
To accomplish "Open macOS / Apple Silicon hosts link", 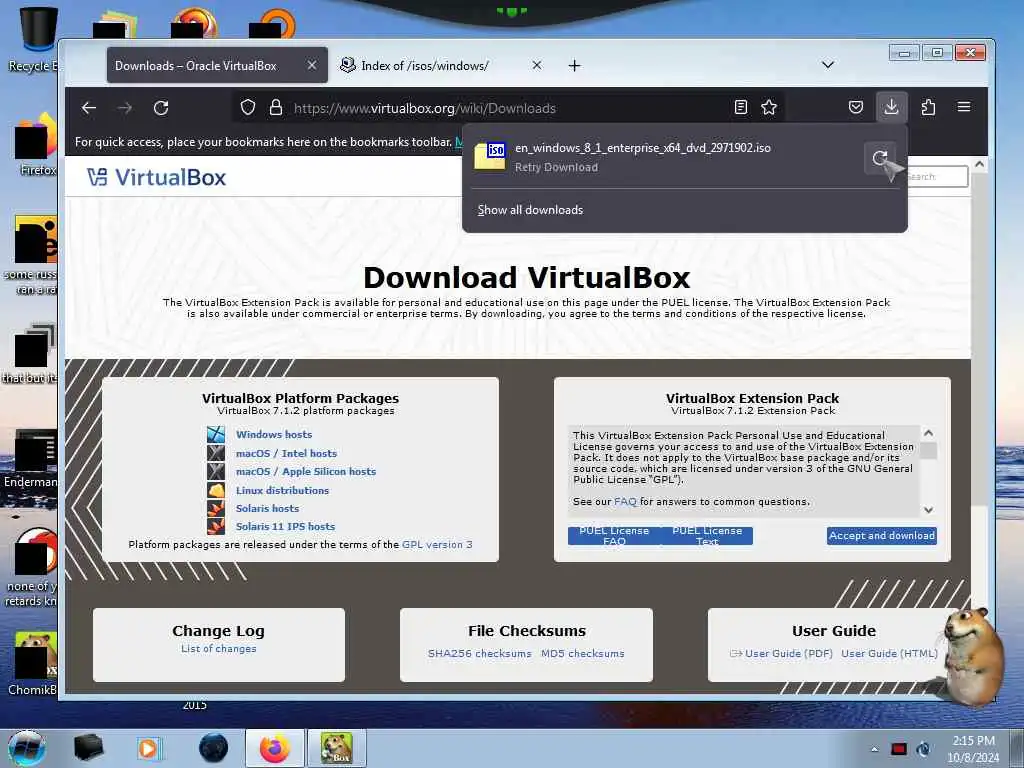I will coord(306,472).
